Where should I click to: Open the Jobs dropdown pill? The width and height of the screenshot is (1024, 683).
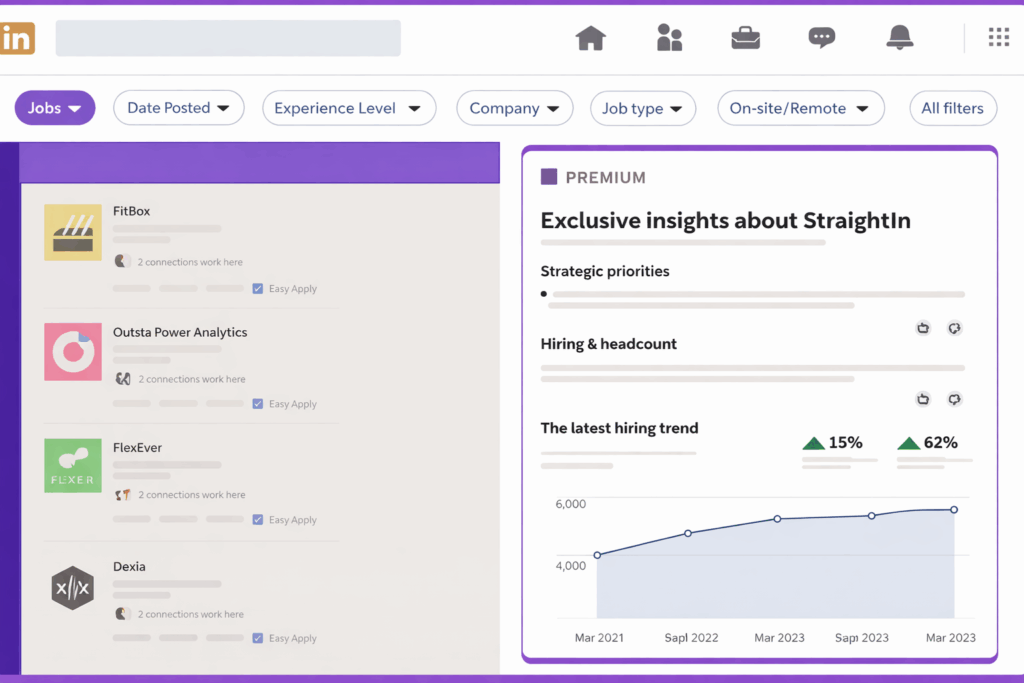click(x=55, y=108)
